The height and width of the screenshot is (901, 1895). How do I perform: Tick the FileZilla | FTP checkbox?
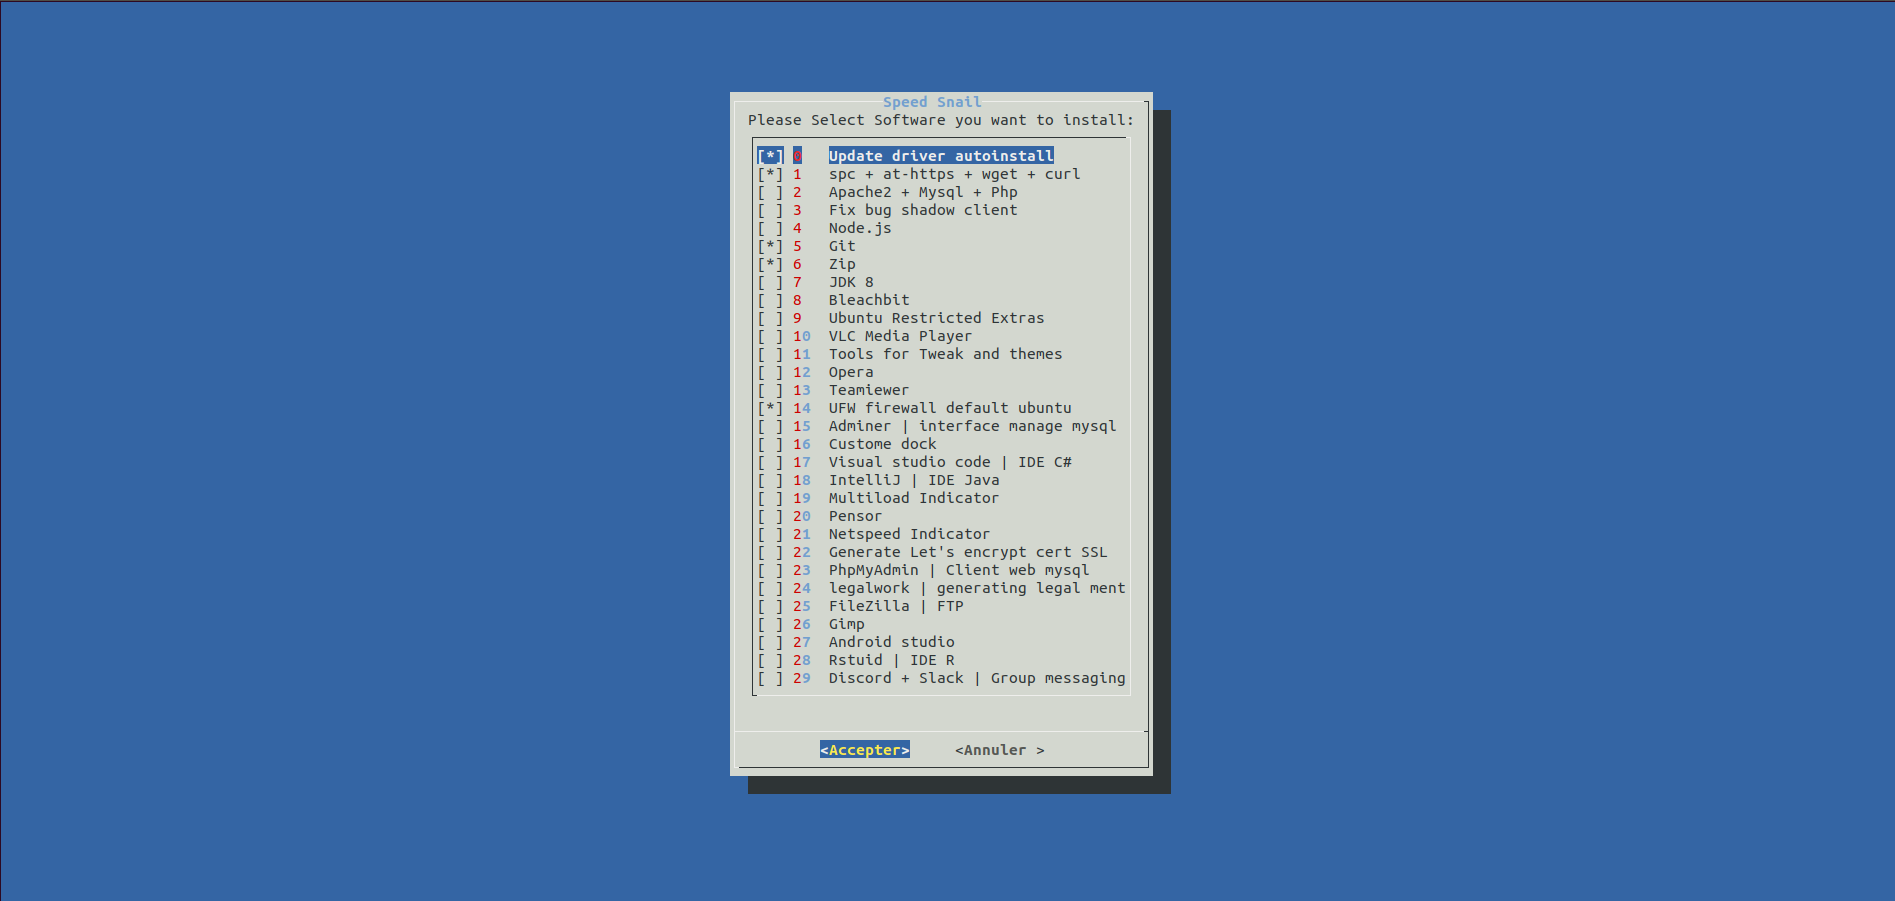770,606
